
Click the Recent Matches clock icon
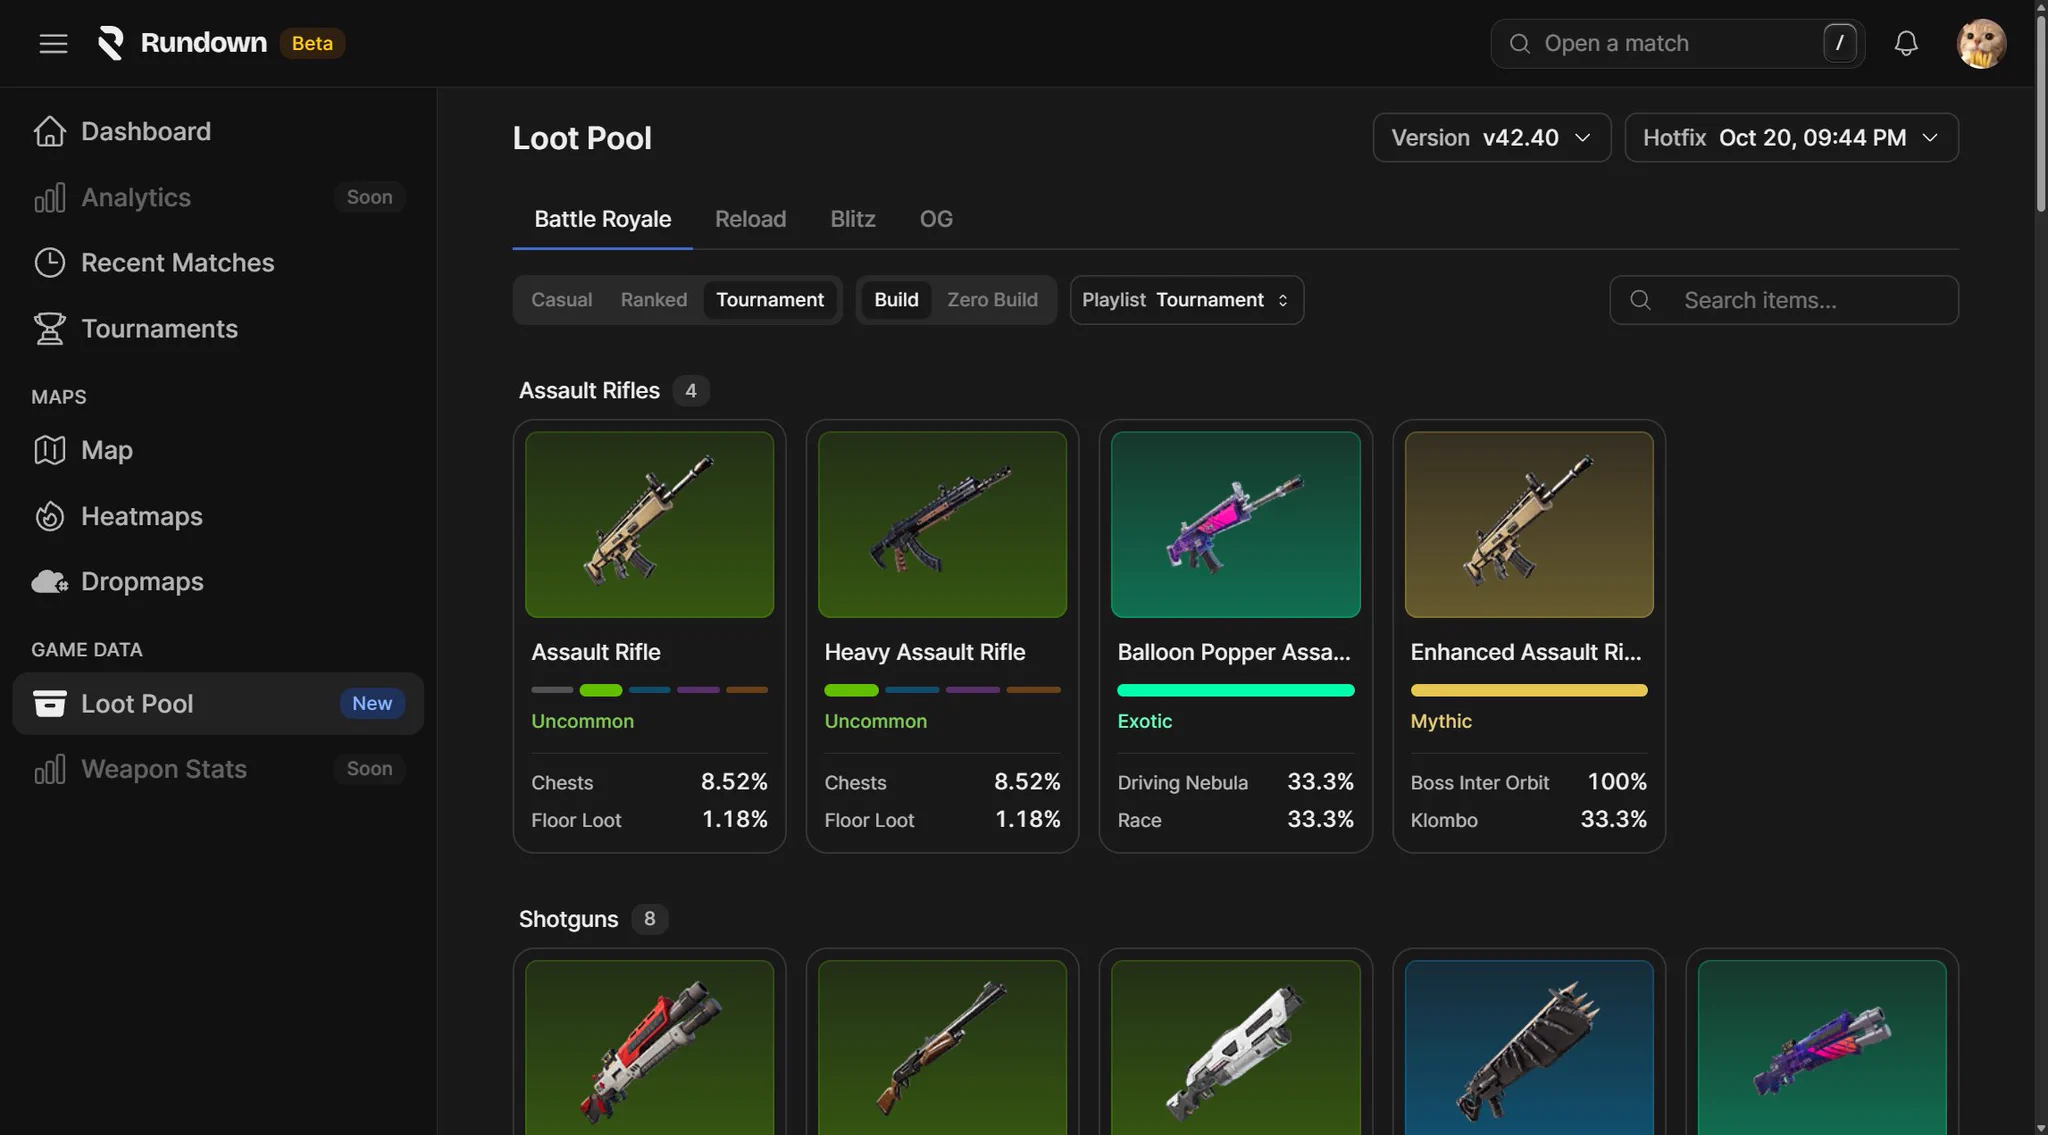(x=49, y=262)
